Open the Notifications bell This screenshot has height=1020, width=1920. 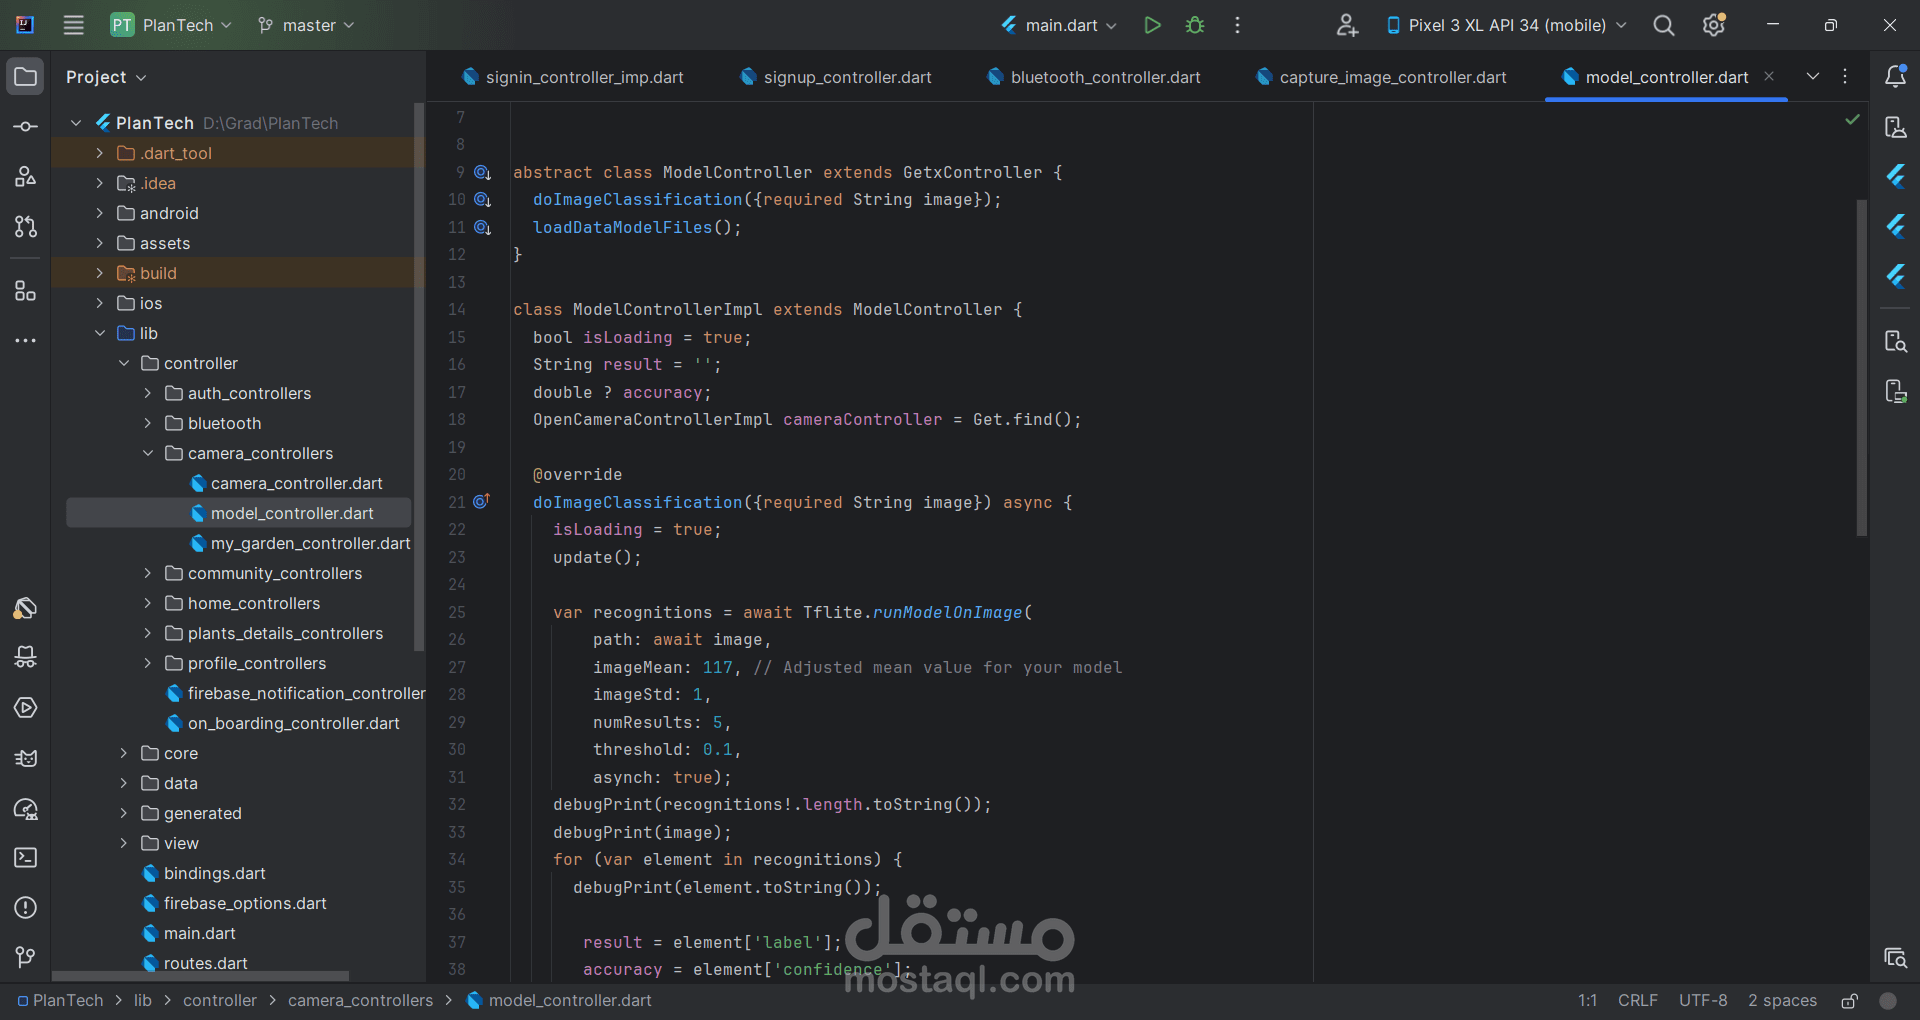1895,76
